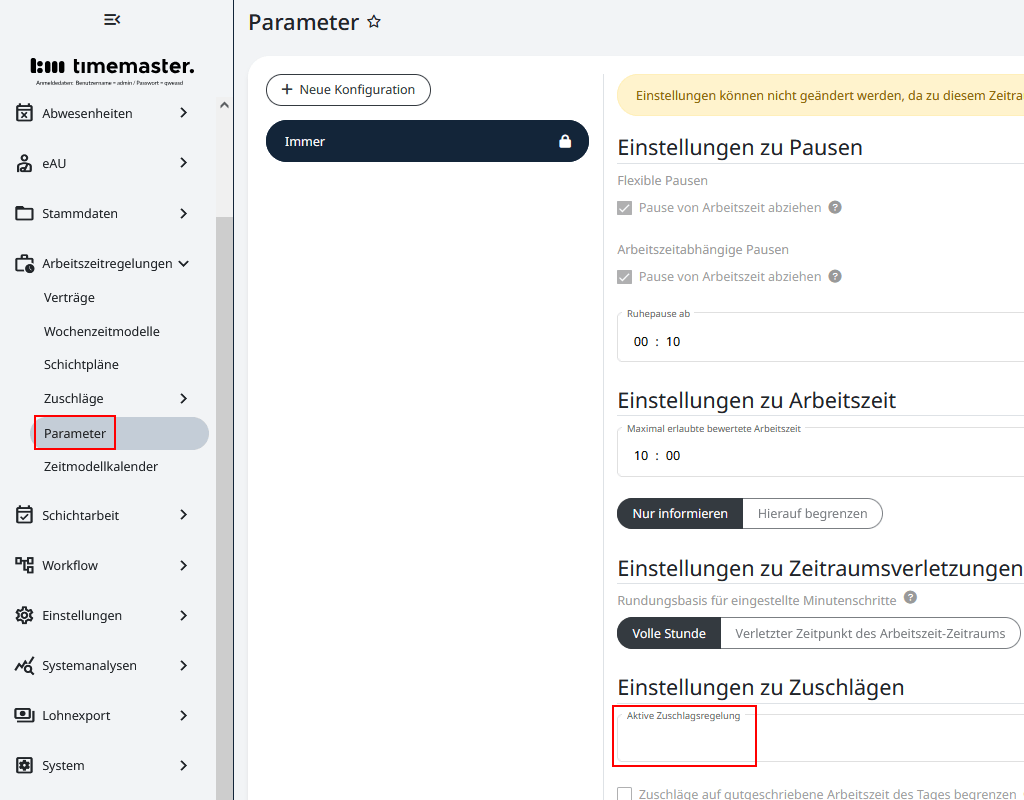Click help icon beside Flexible Pausen checkbox
This screenshot has width=1024, height=800.
835,208
